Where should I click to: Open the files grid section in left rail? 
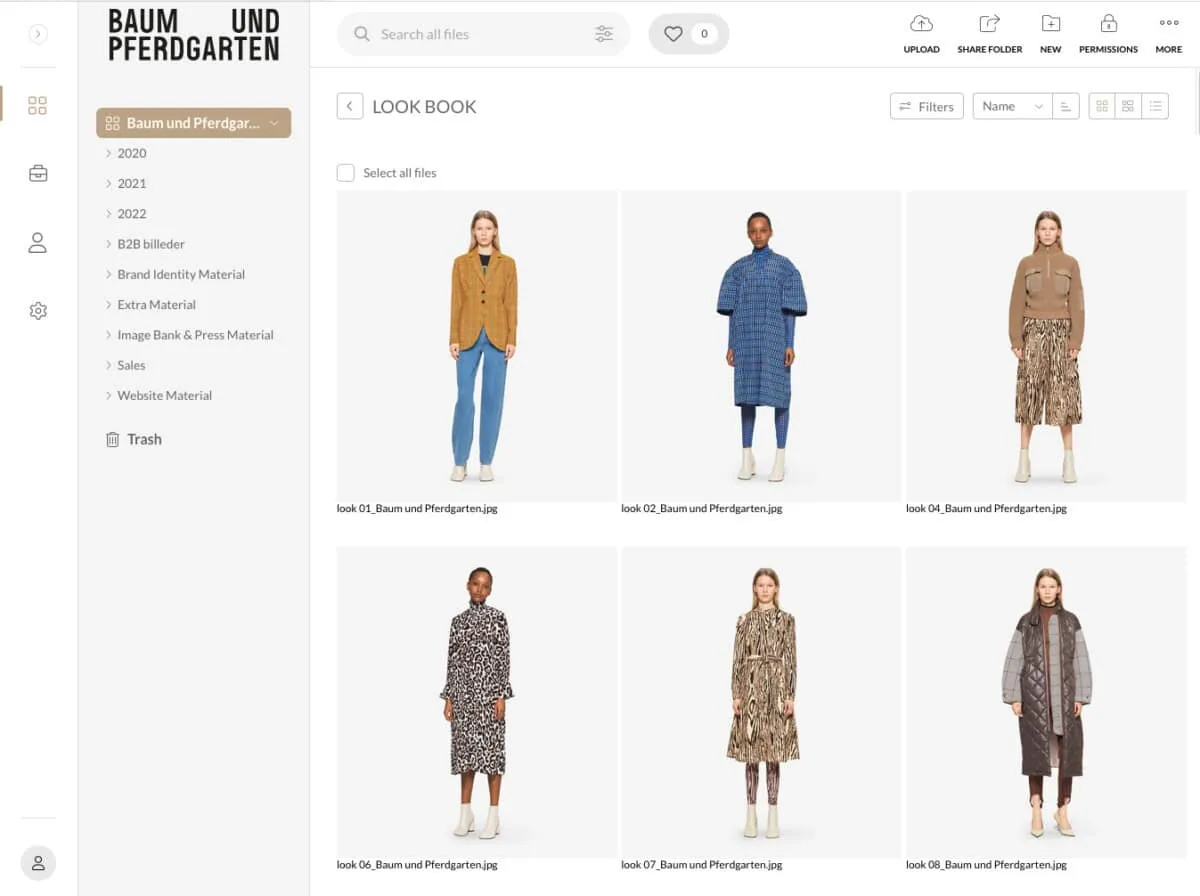(x=37, y=105)
